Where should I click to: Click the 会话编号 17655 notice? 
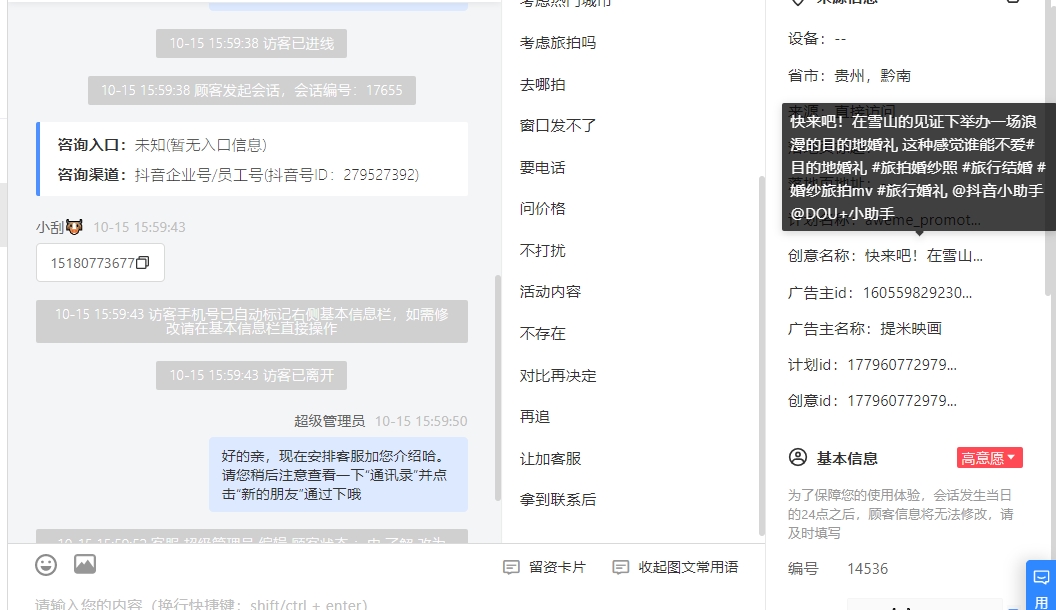click(x=251, y=90)
